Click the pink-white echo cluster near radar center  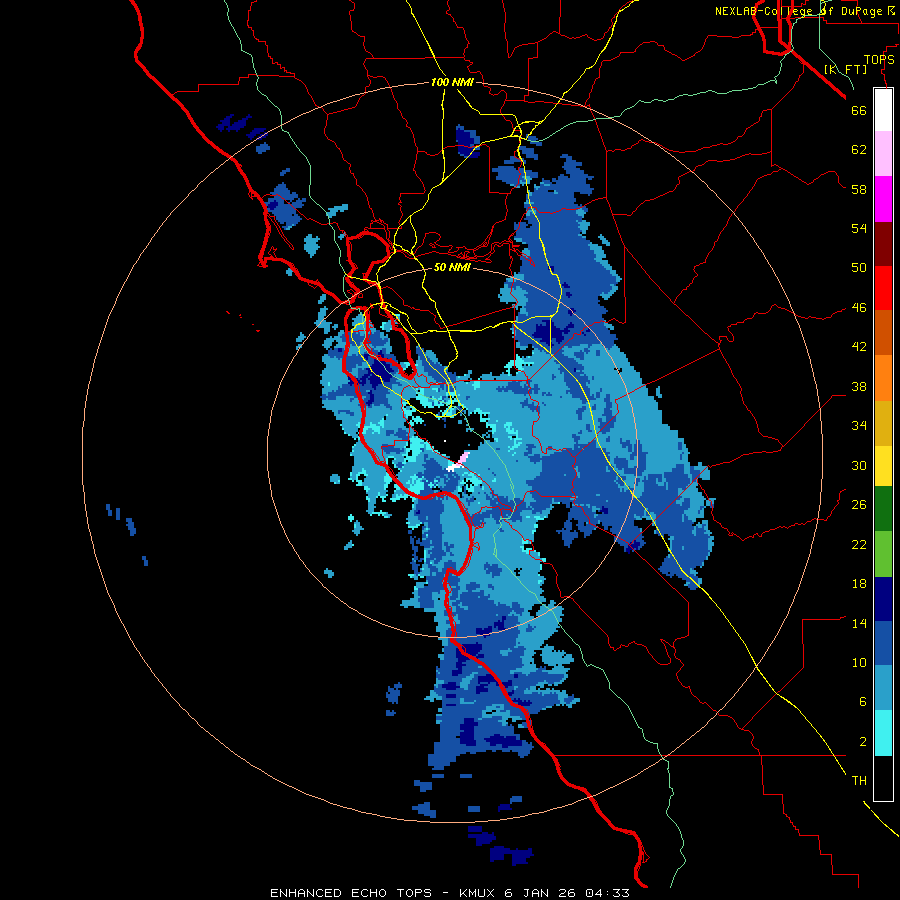pyautogui.click(x=459, y=462)
